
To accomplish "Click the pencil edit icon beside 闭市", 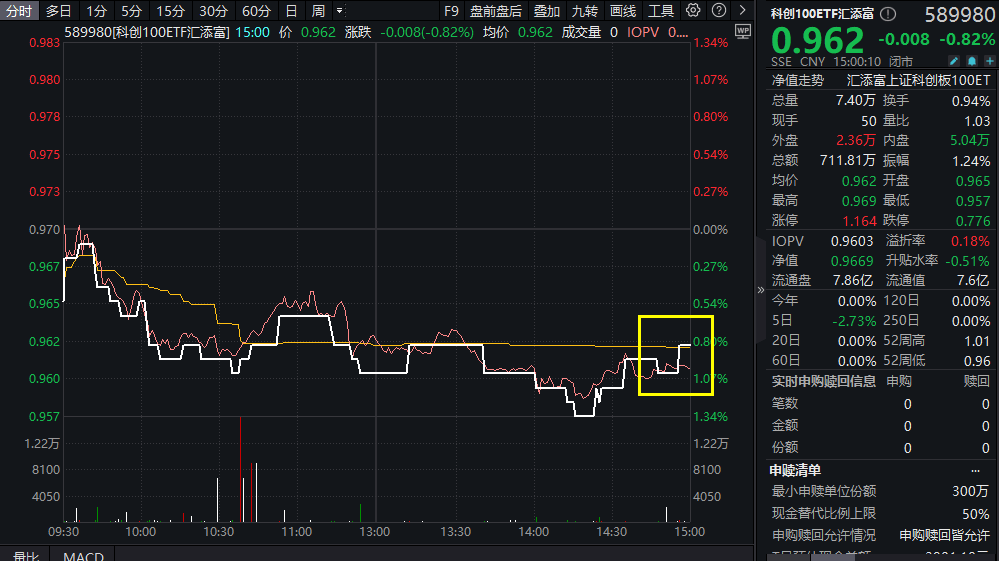I will point(955,61).
